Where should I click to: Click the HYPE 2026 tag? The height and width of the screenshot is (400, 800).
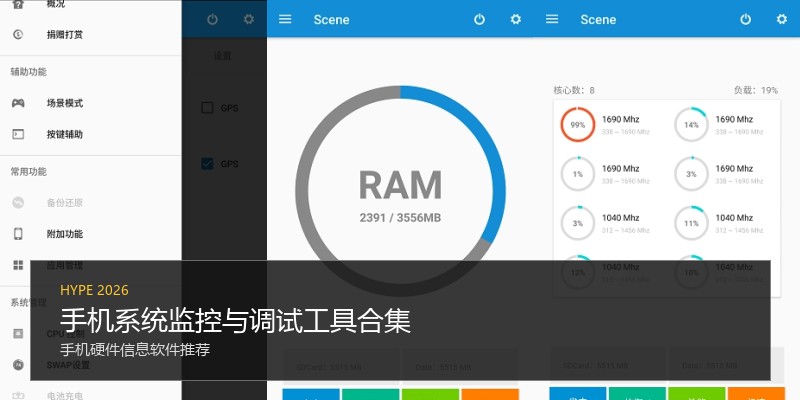[x=94, y=290]
